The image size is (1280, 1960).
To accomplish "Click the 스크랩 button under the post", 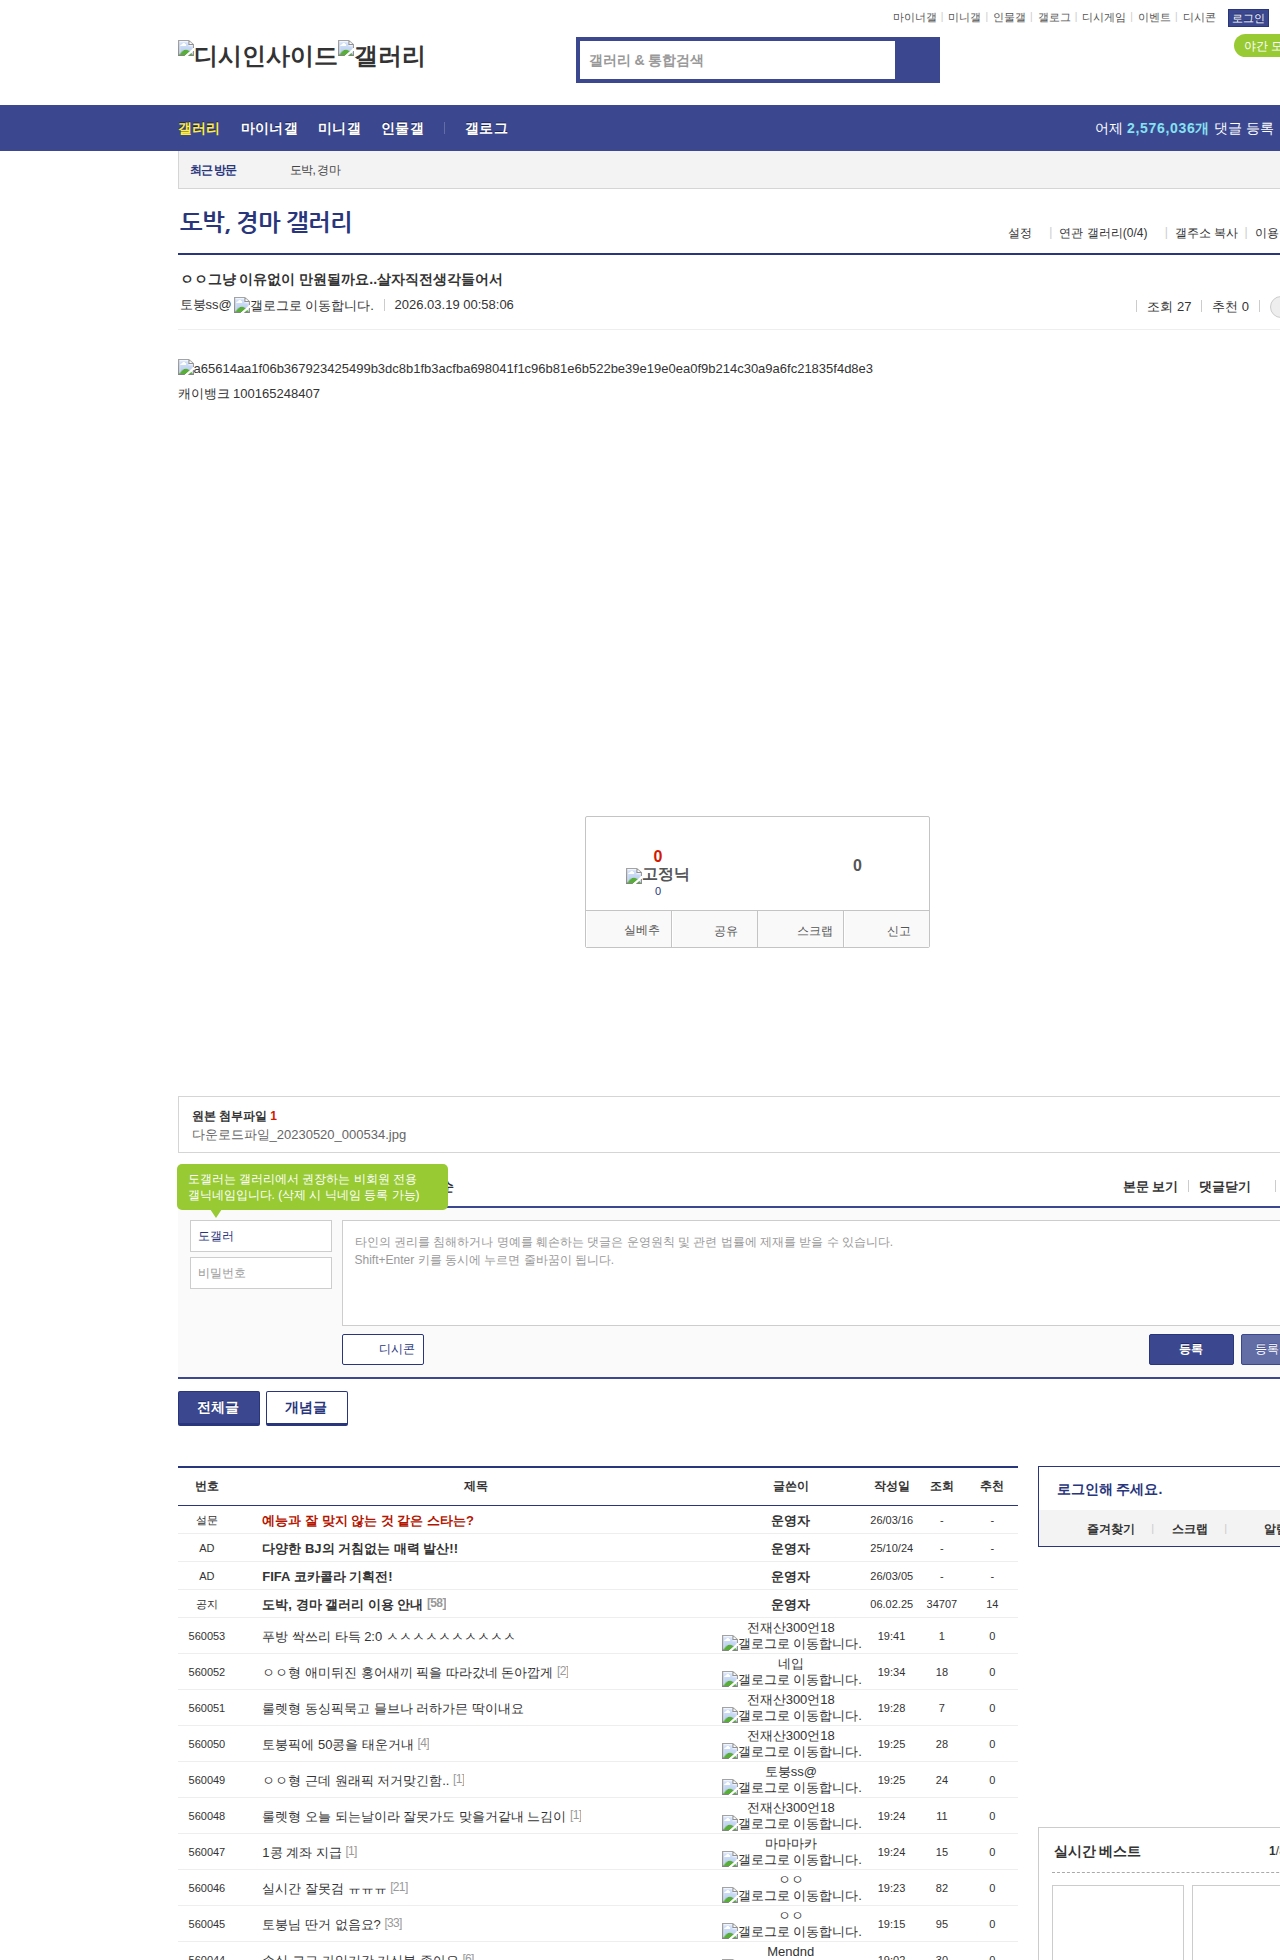I will (801, 930).
